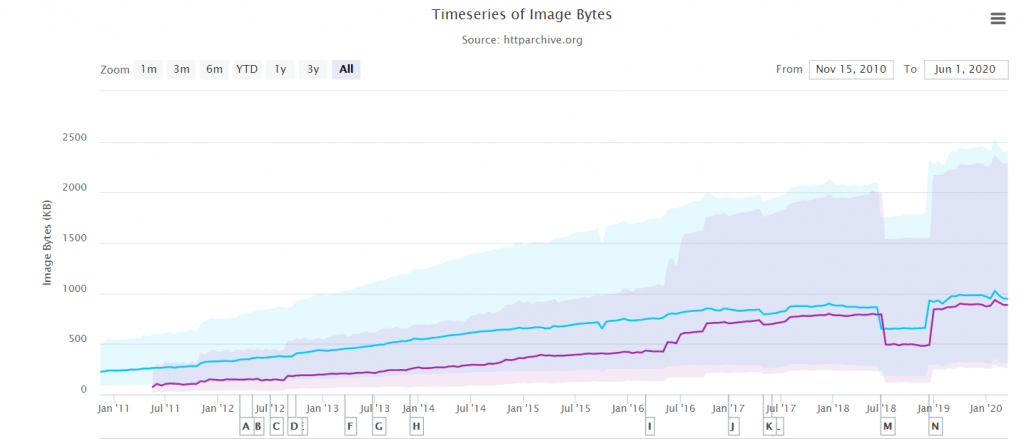The width and height of the screenshot is (1024, 439).
Task: Open the flag marker H annotation
Action: click(416, 426)
